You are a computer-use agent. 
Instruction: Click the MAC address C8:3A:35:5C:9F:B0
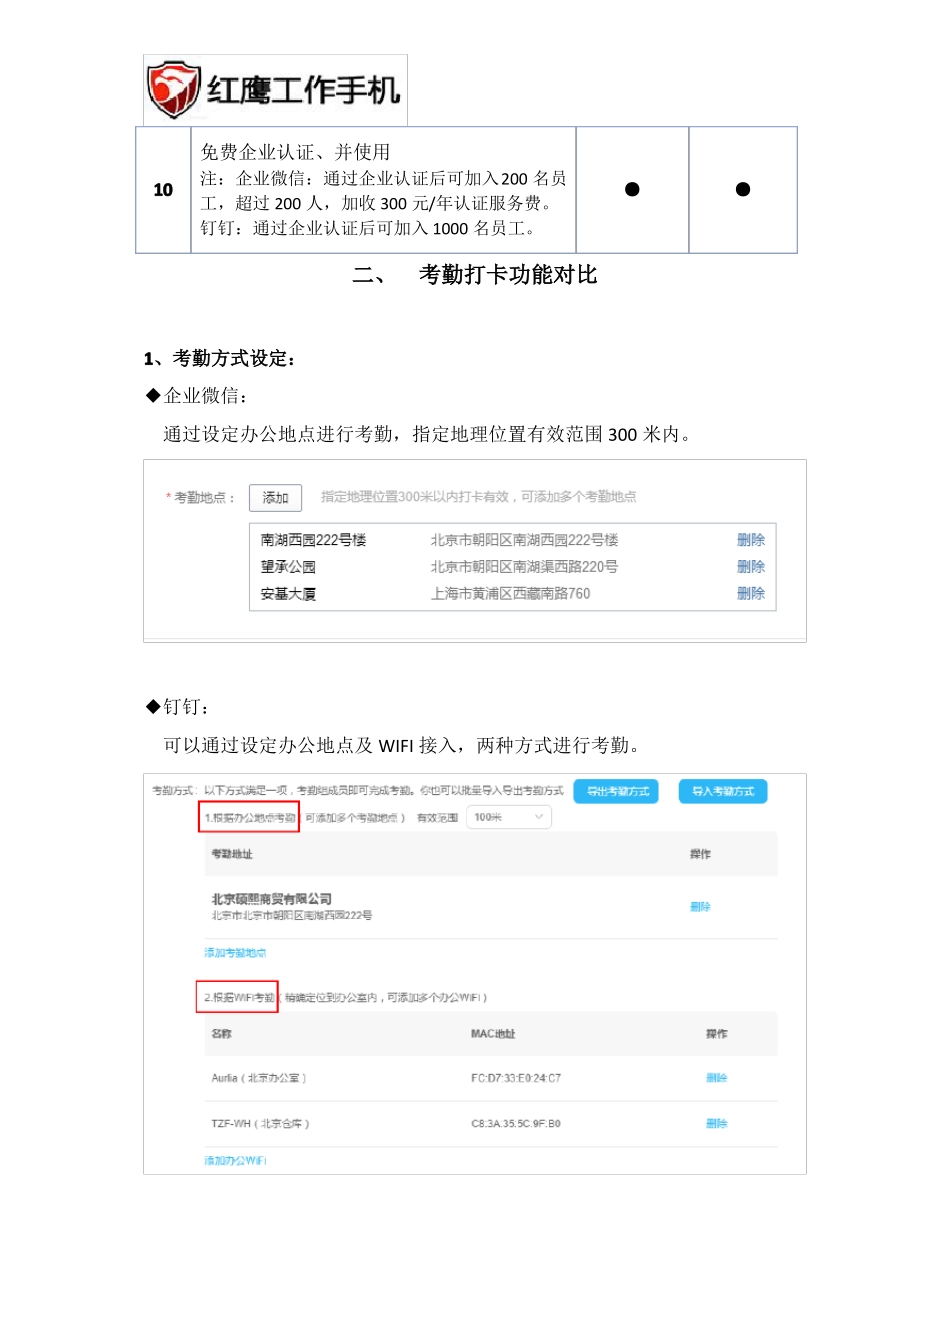point(516,1124)
